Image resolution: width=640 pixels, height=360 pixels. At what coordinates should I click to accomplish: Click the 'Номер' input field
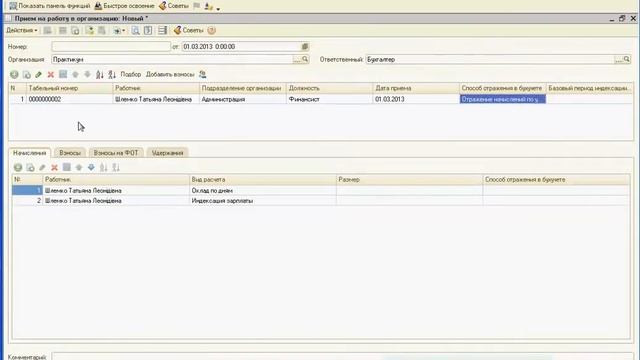tap(111, 47)
